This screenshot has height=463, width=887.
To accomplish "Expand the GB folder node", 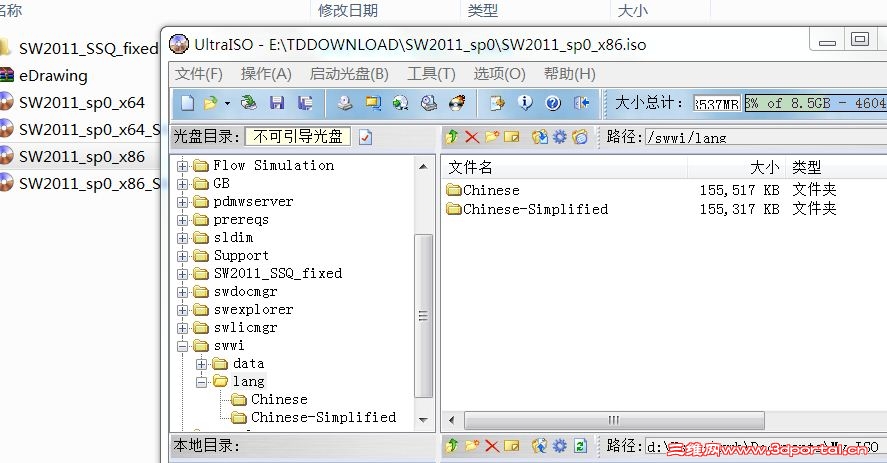I will (x=182, y=184).
